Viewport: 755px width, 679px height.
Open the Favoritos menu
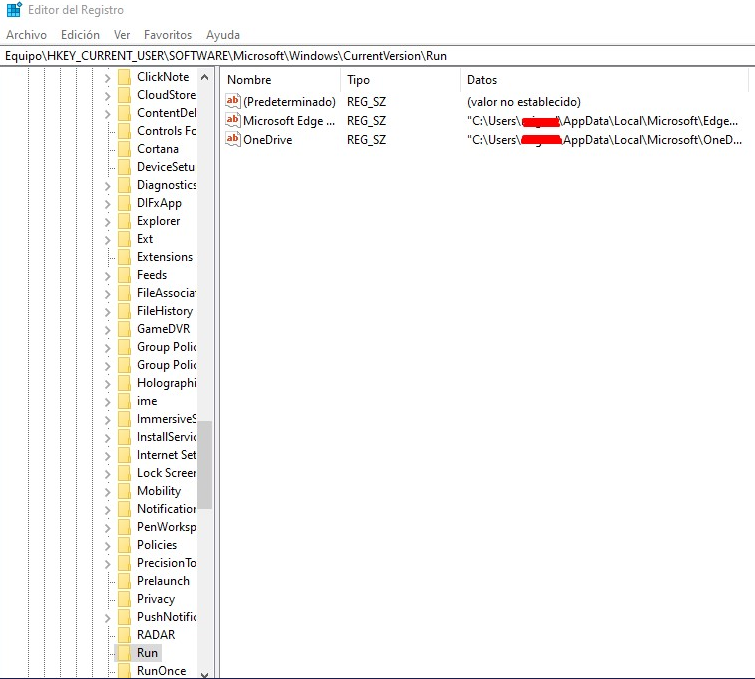tap(168, 35)
